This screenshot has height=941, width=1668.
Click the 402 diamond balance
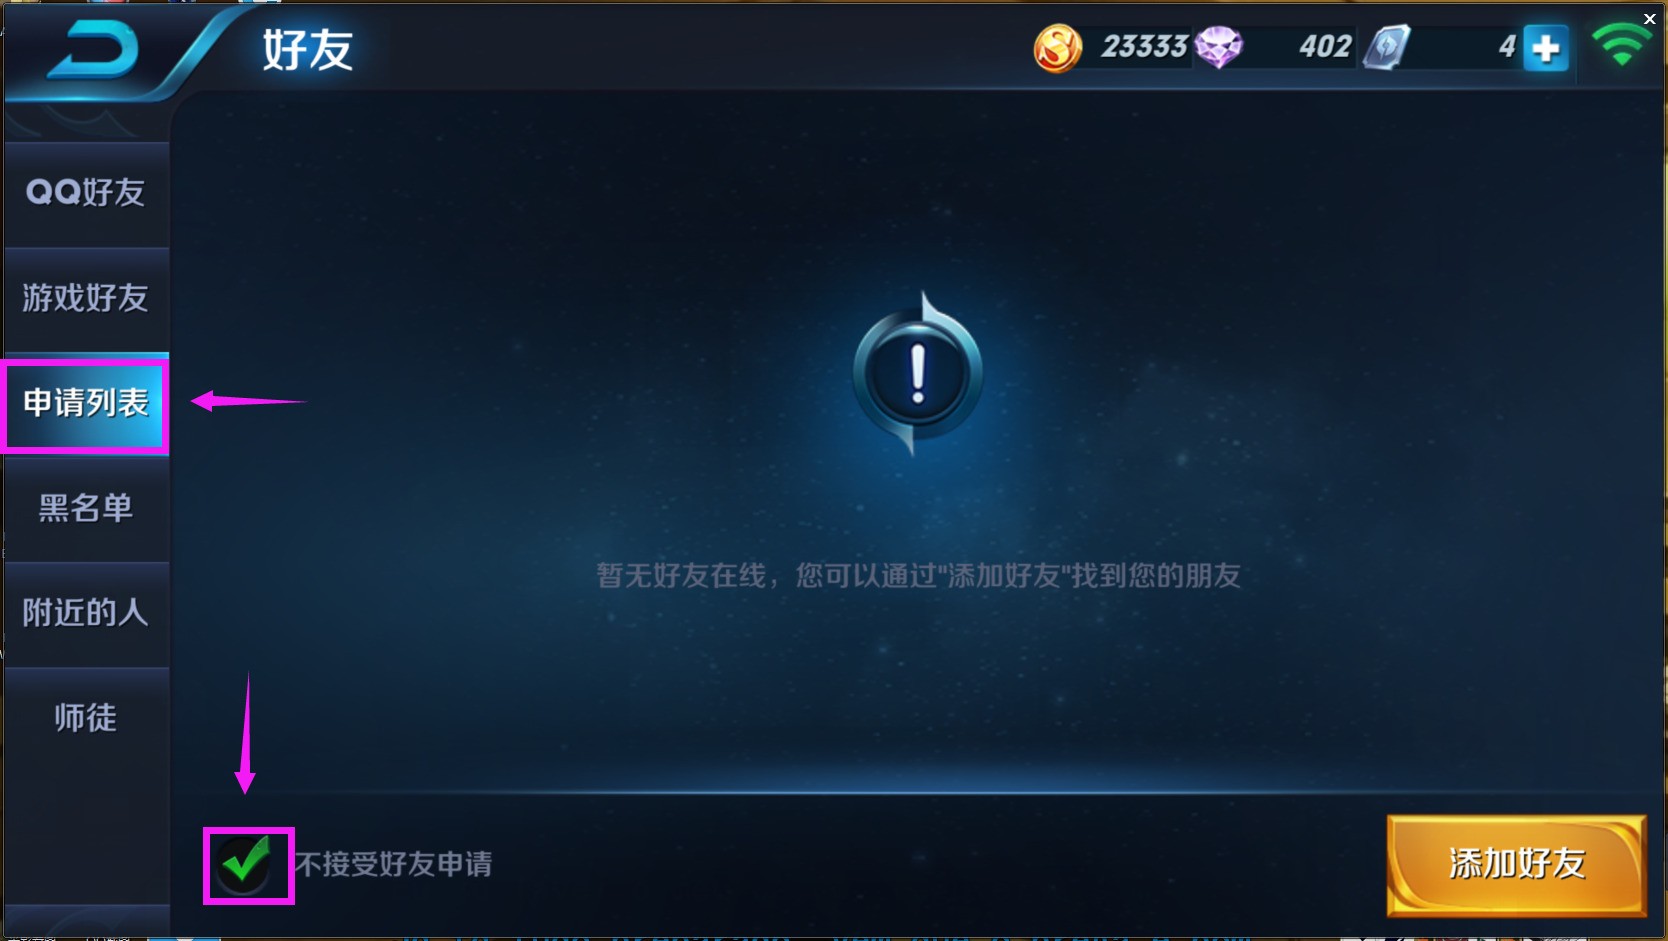coord(1325,47)
